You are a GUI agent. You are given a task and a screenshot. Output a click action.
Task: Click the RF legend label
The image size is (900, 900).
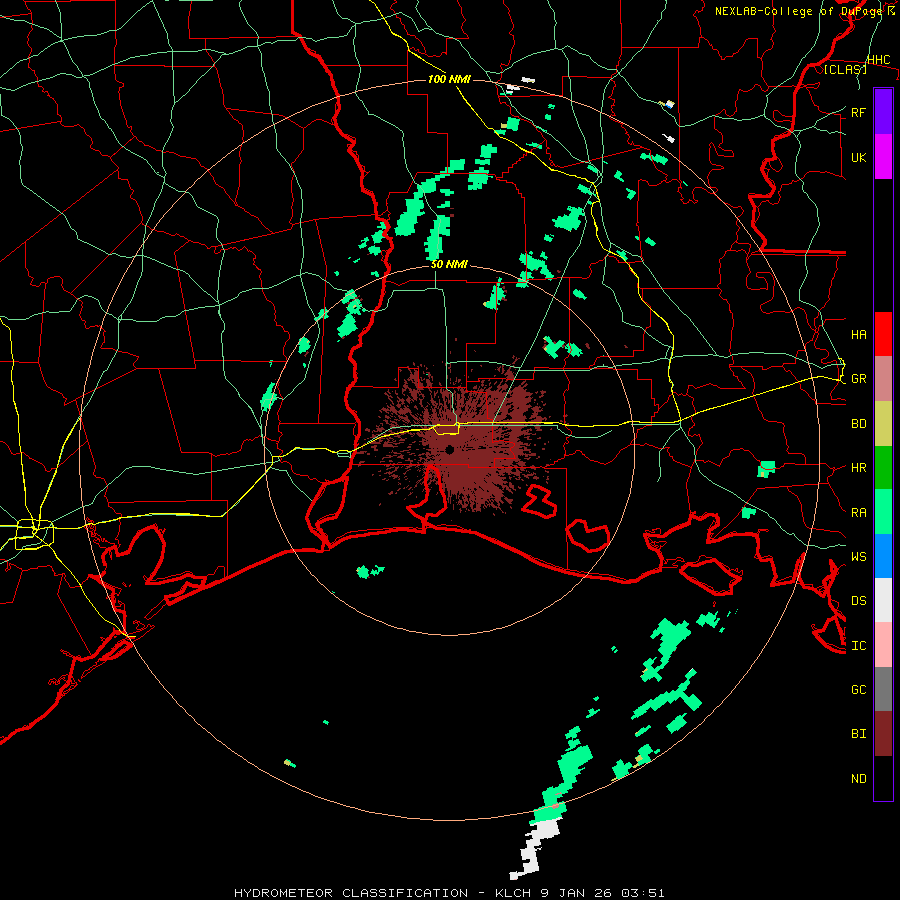point(858,112)
